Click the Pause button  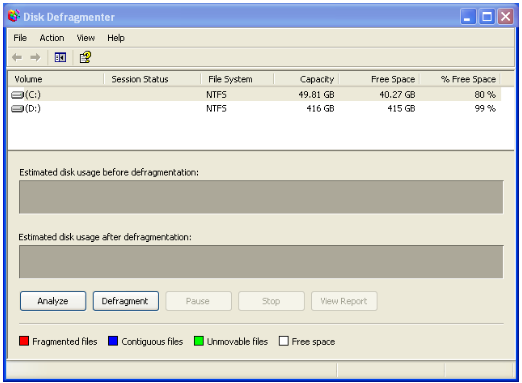click(x=198, y=301)
